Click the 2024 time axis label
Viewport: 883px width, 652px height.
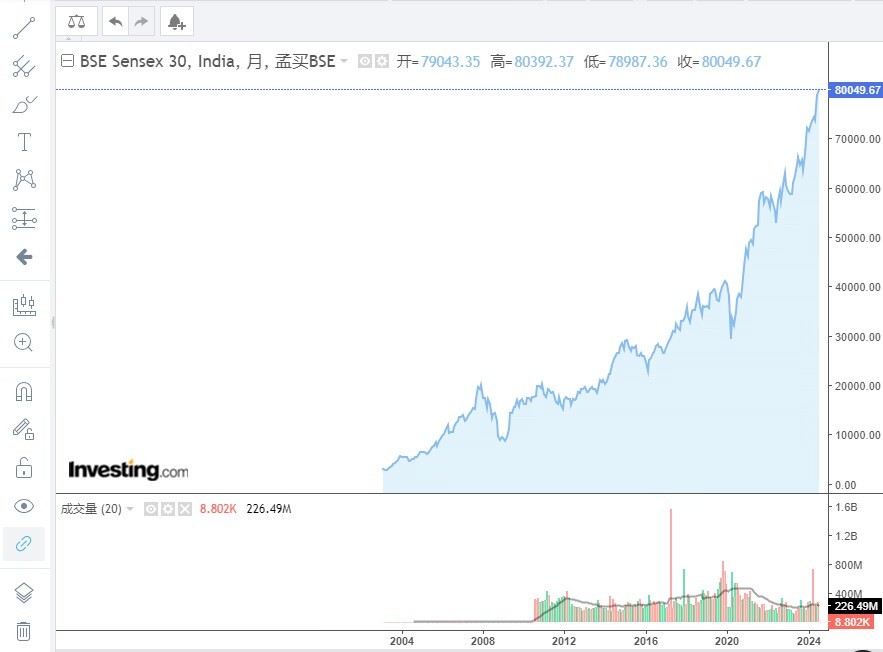[x=808, y=641]
